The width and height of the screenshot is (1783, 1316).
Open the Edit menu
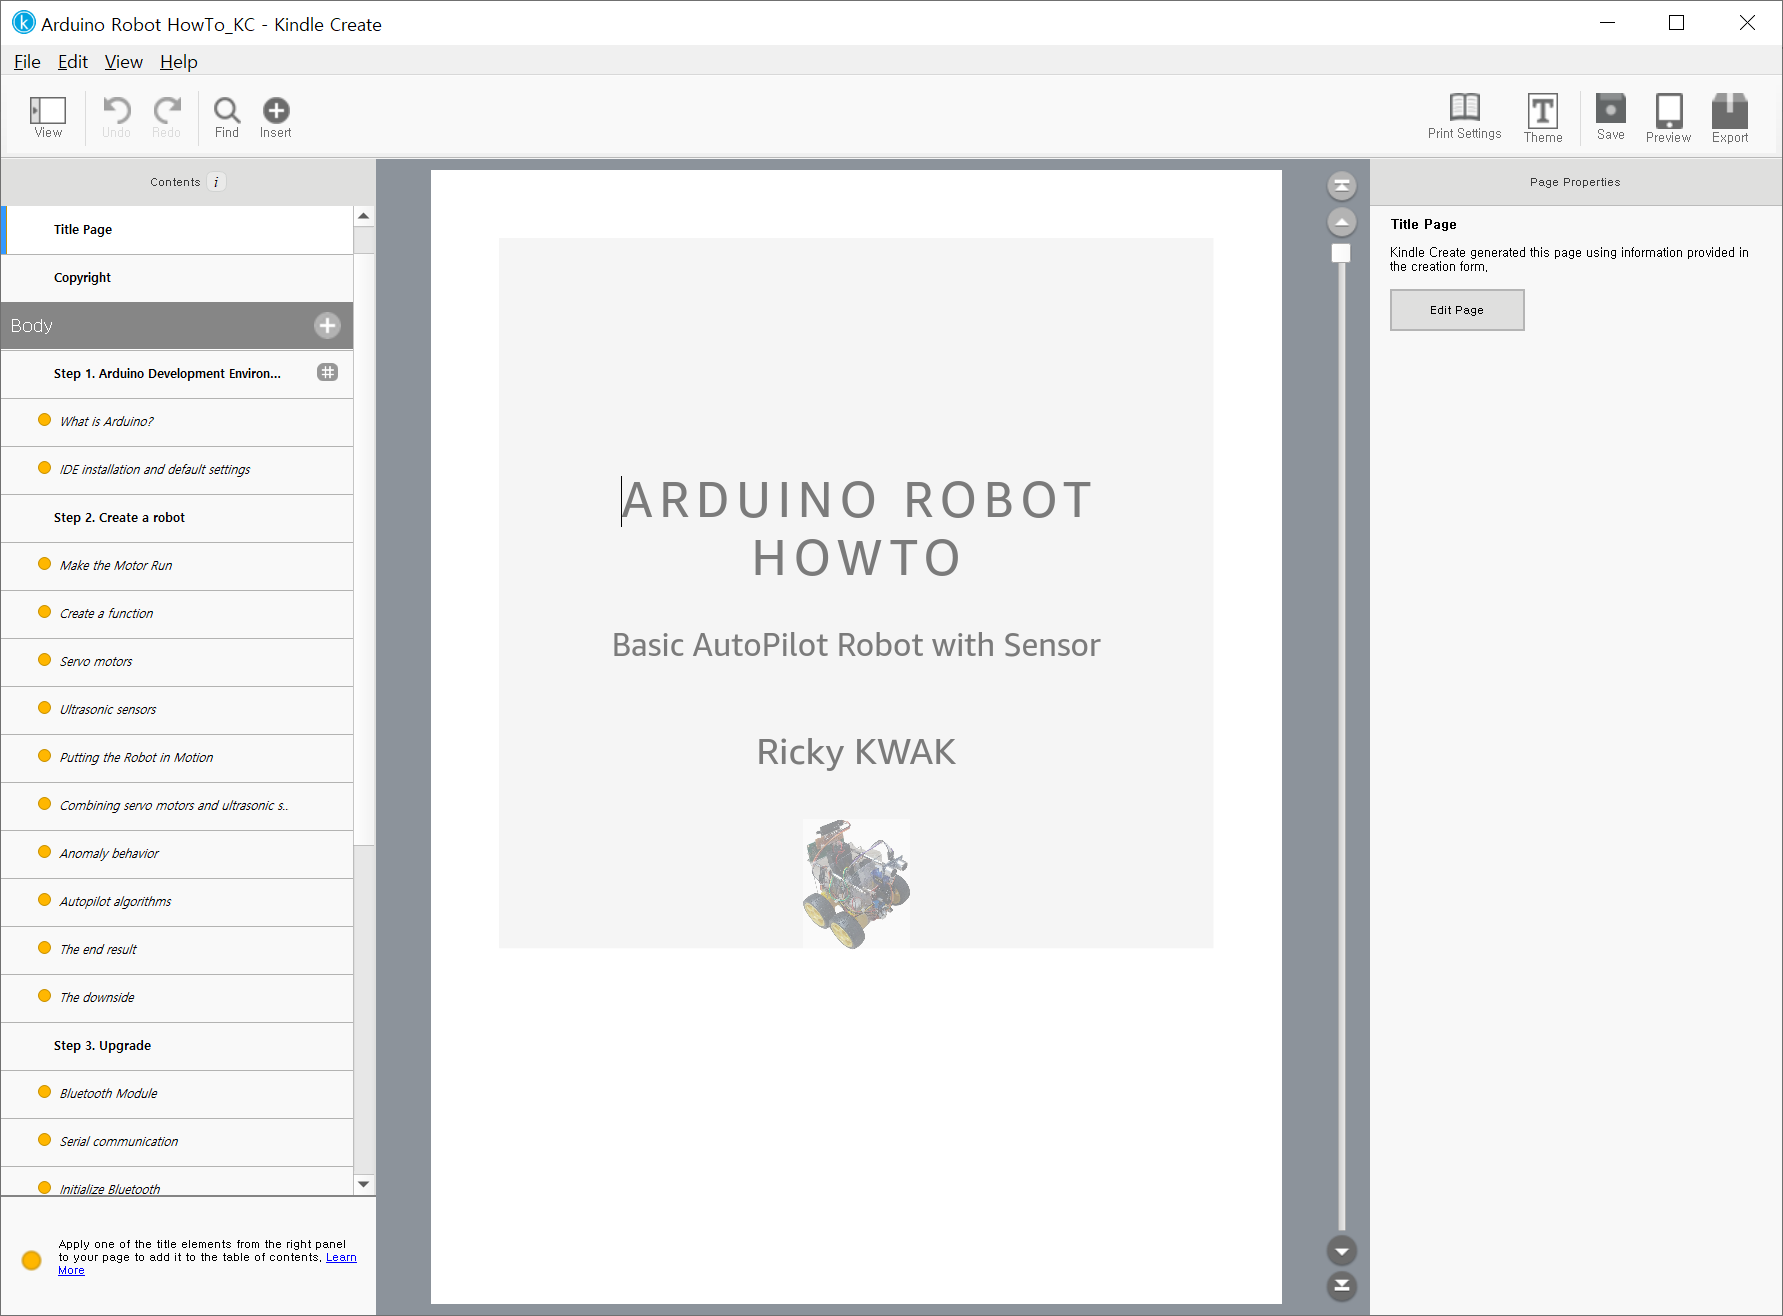(x=73, y=62)
